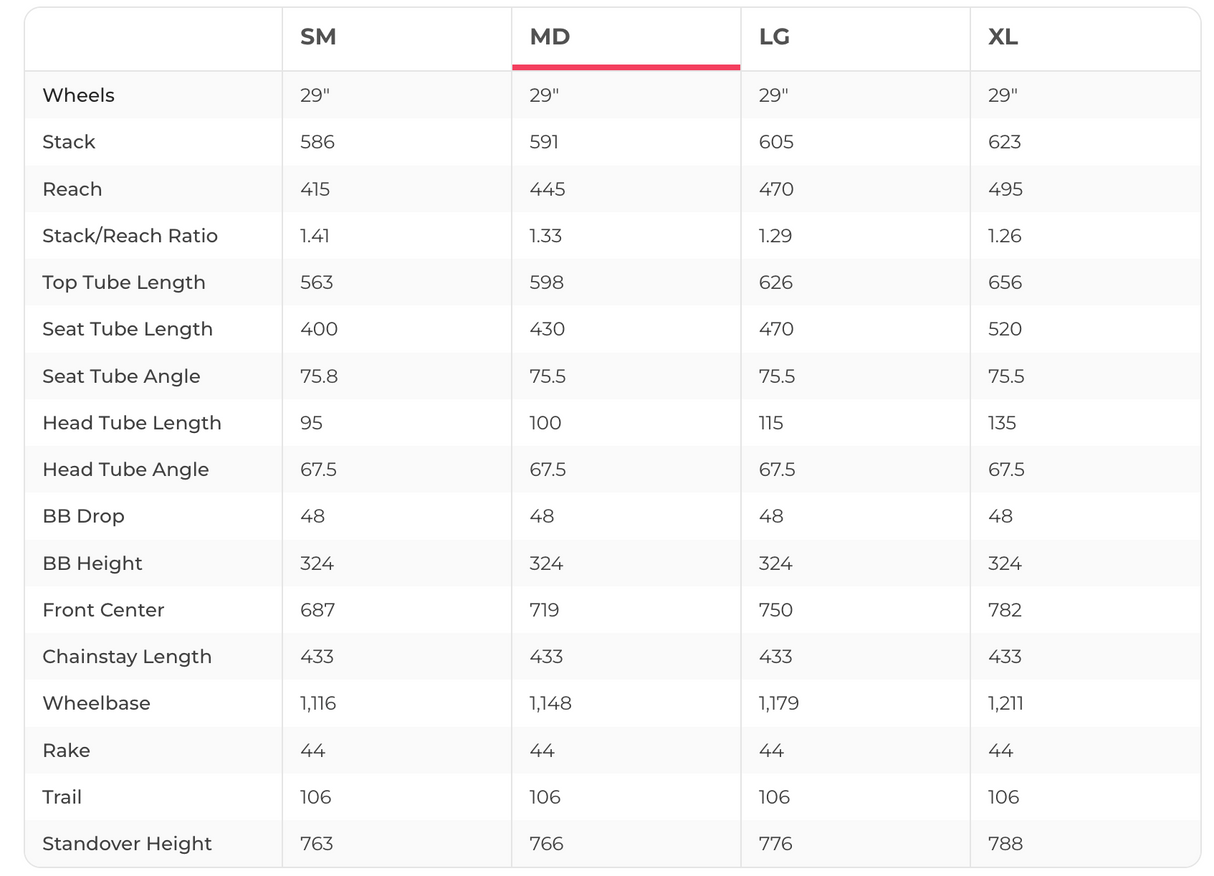Click the BB Drop row label
Image resolution: width=1214 pixels, height=876 pixels.
[83, 516]
